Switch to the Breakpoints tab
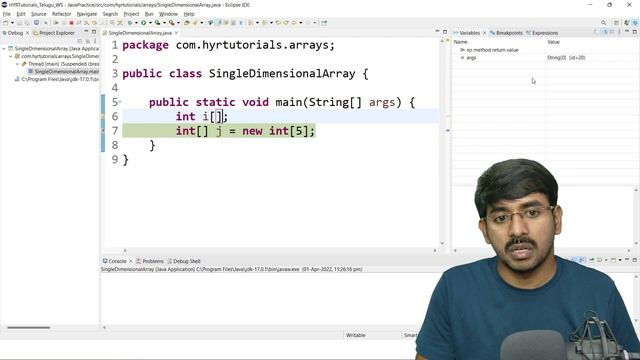 click(x=506, y=33)
